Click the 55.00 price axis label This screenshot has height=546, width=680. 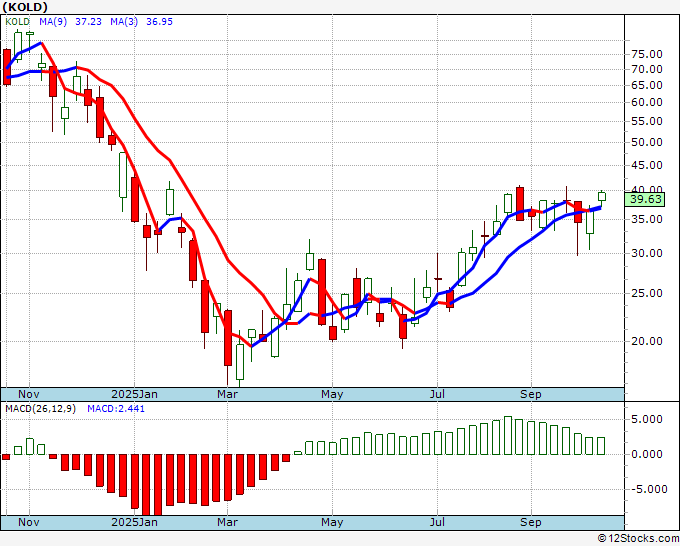point(647,121)
